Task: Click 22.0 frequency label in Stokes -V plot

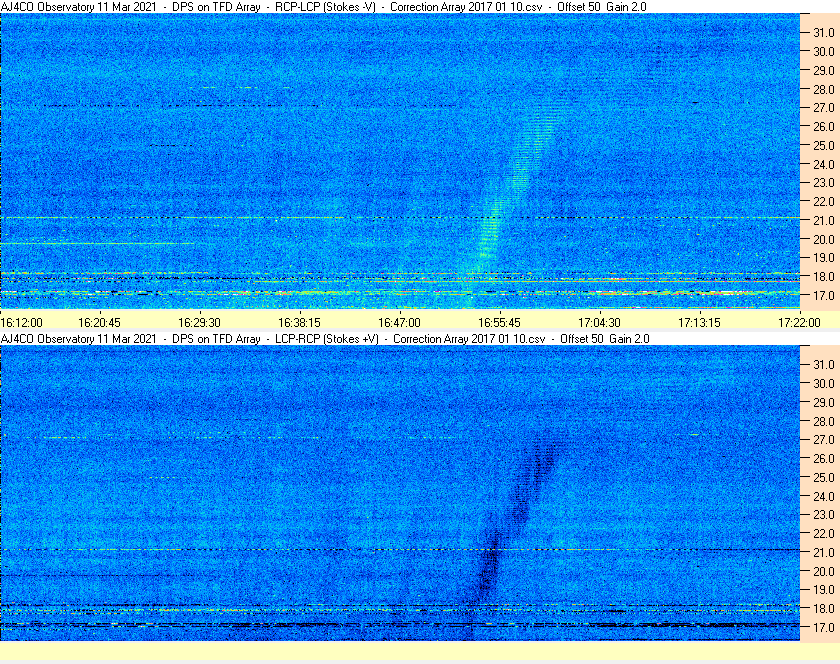Action: click(824, 202)
